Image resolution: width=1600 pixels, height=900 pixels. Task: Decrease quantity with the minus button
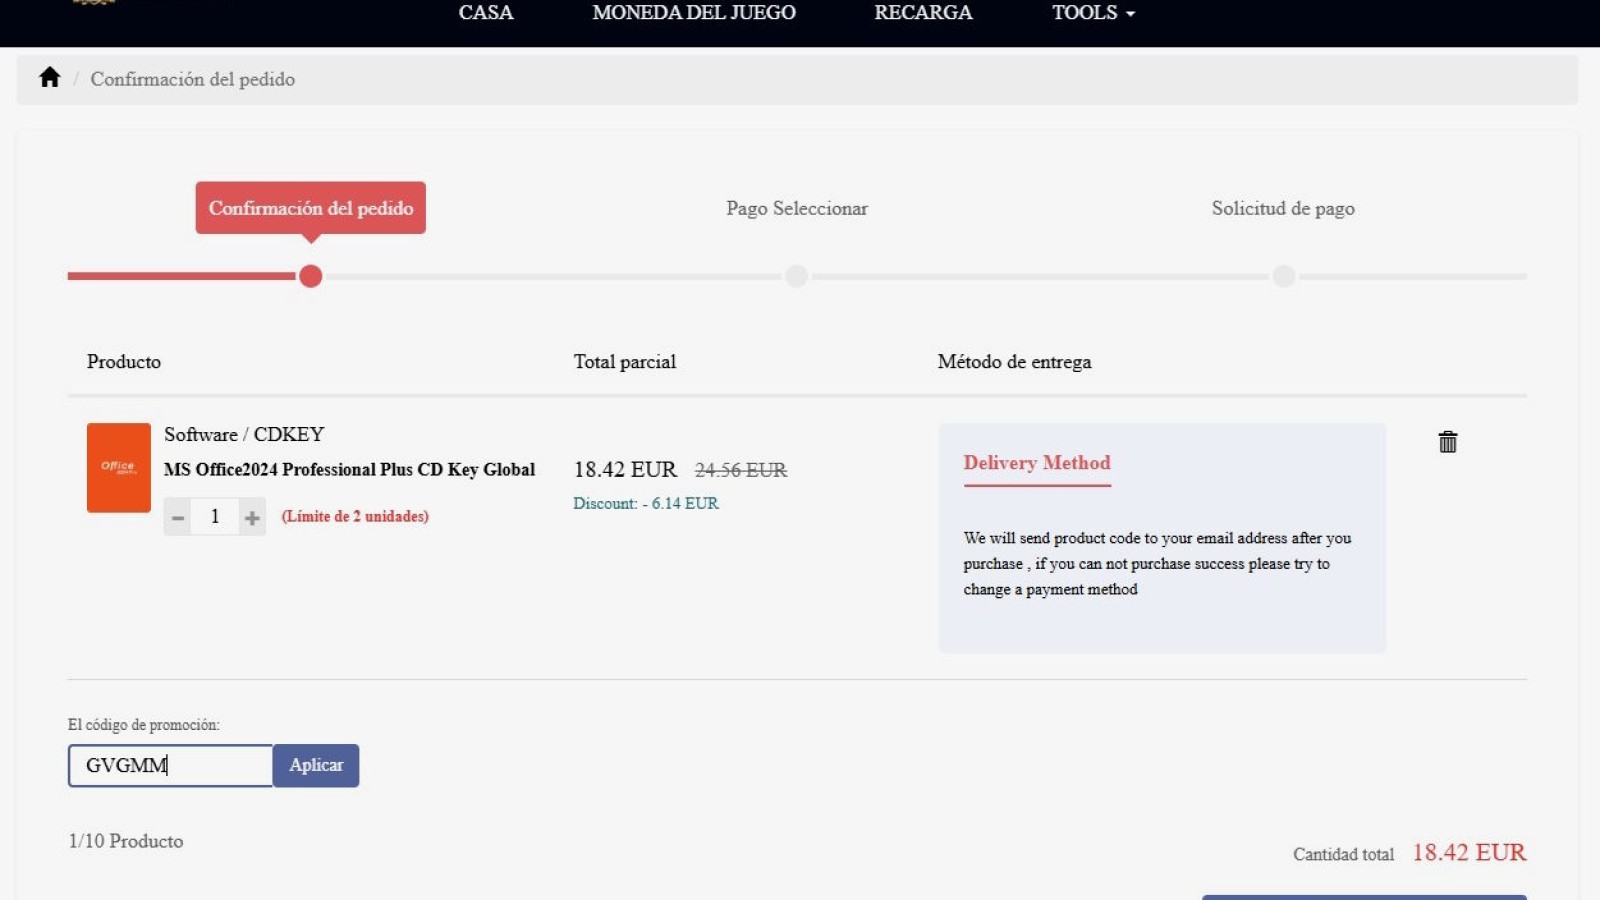[x=178, y=517]
